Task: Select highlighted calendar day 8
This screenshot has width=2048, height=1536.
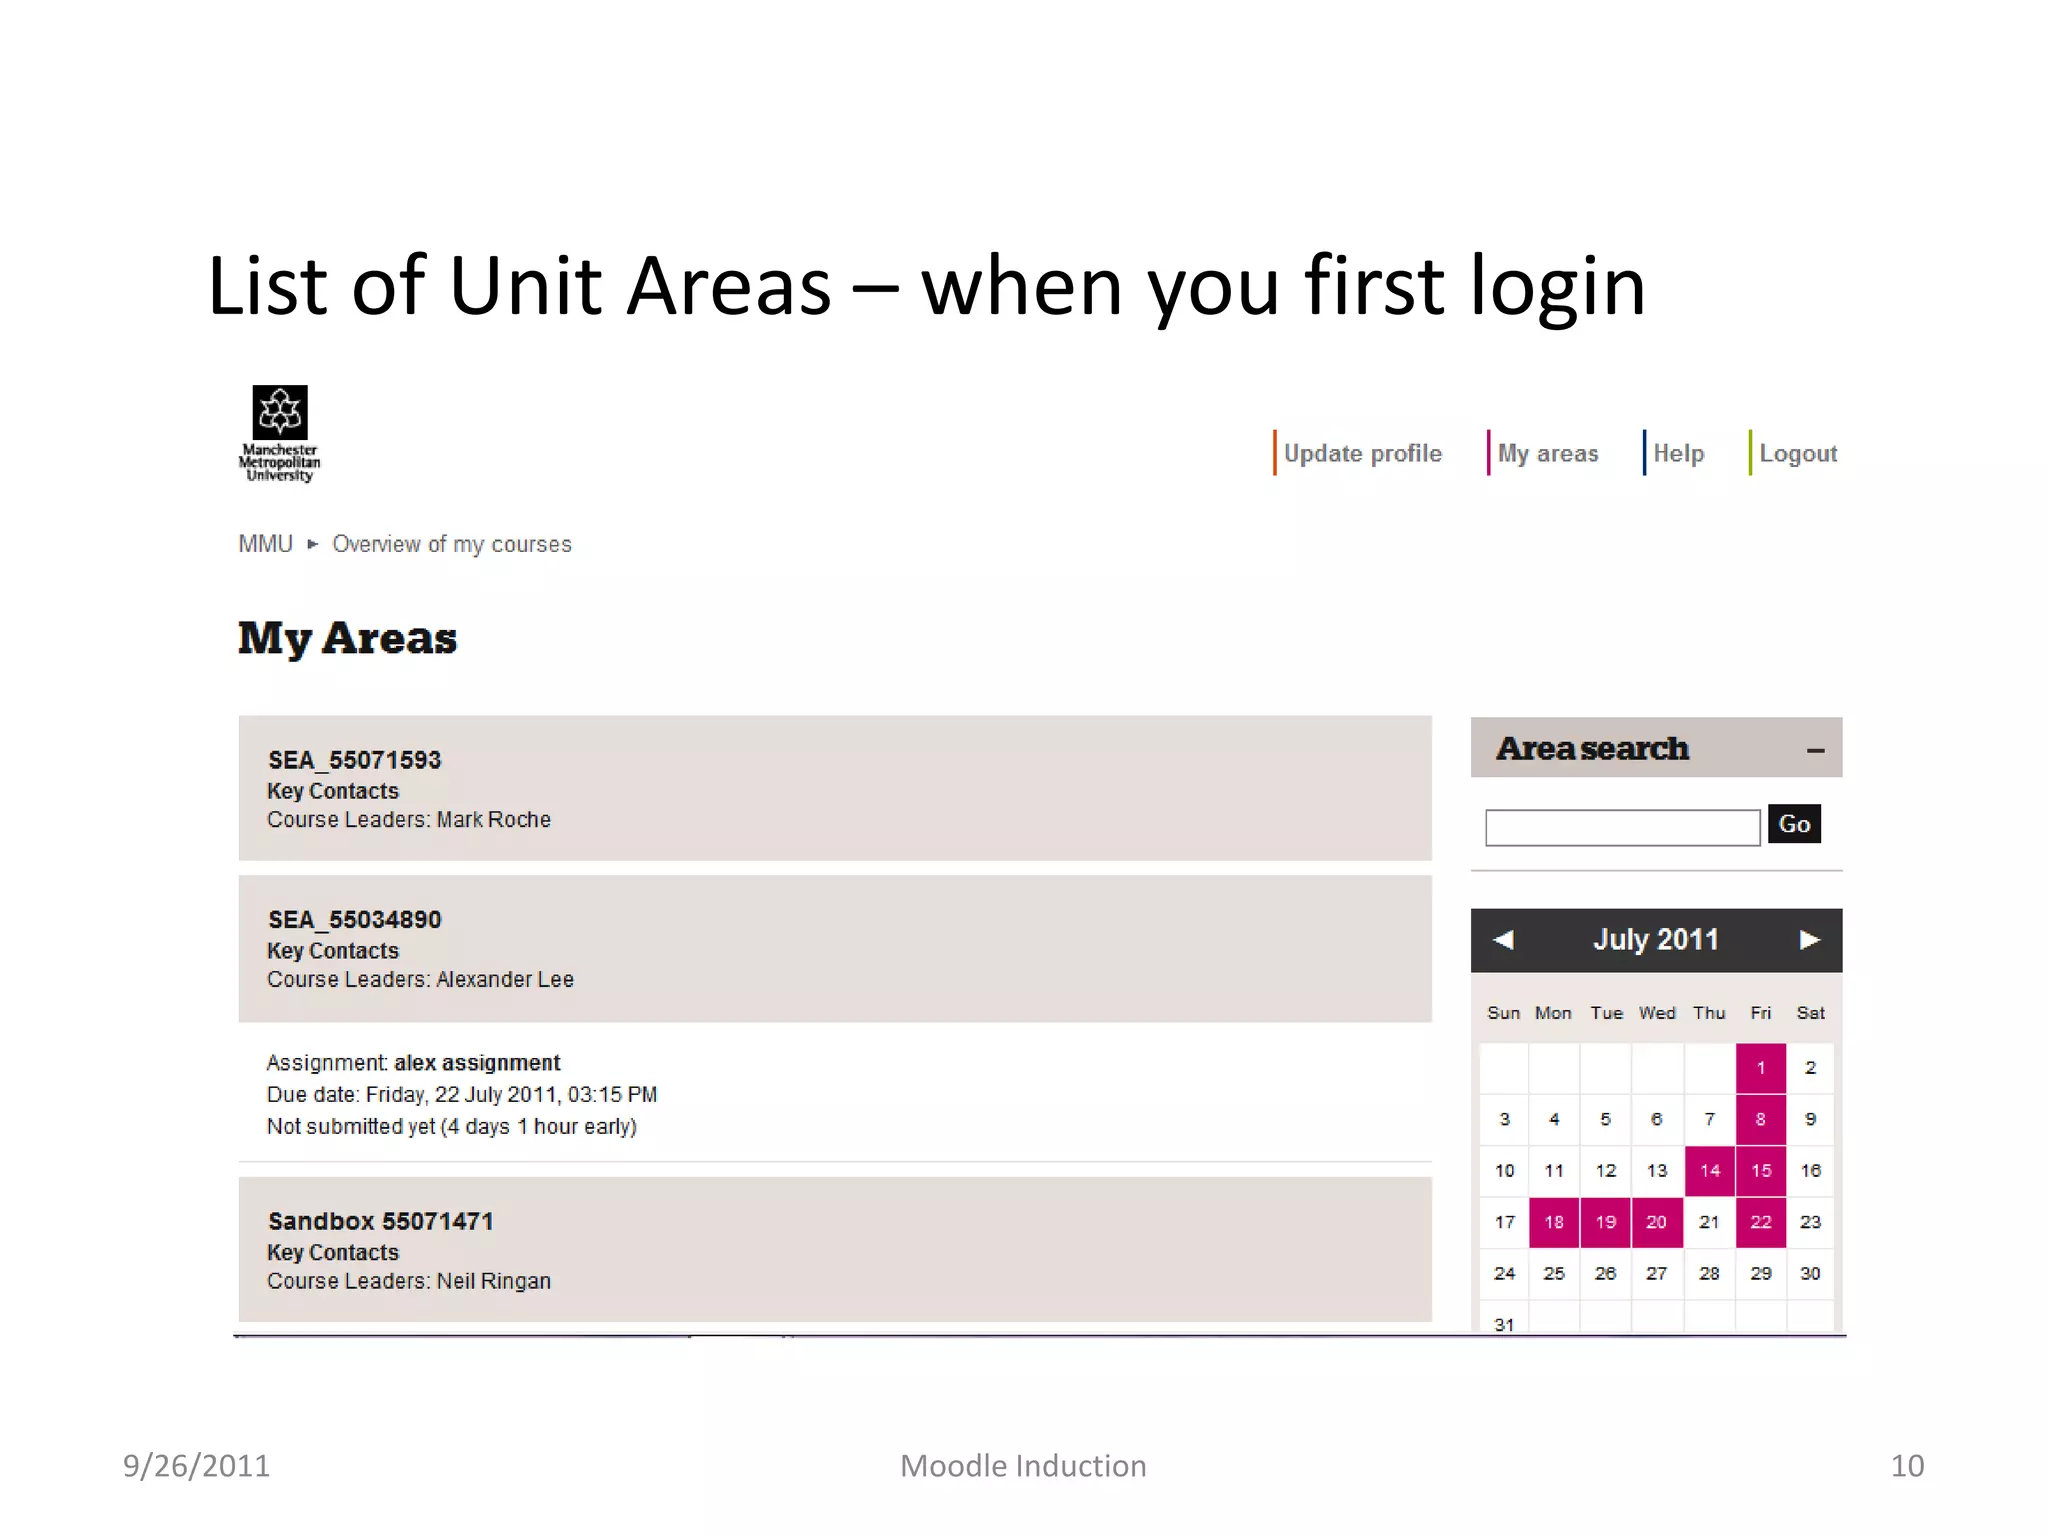Action: pyautogui.click(x=1761, y=1119)
